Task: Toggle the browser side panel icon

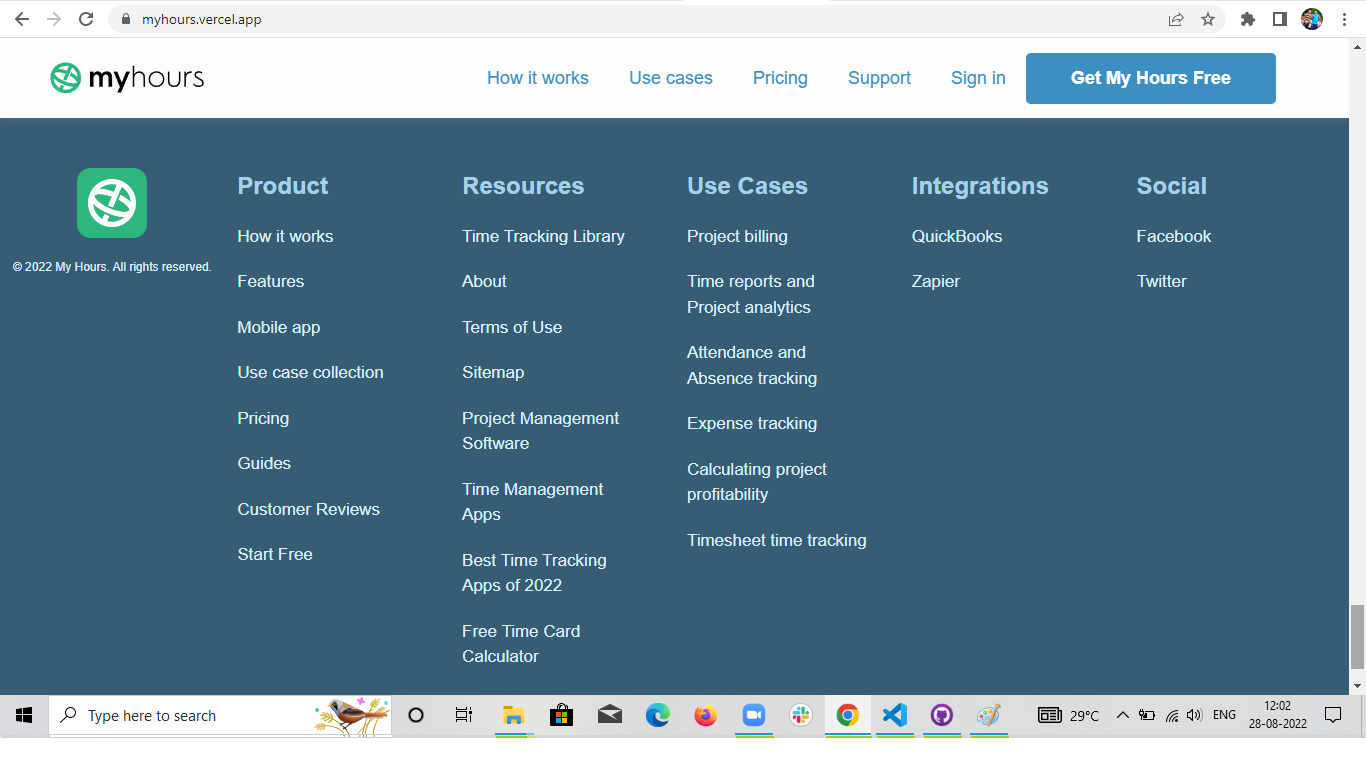Action: tap(1279, 19)
